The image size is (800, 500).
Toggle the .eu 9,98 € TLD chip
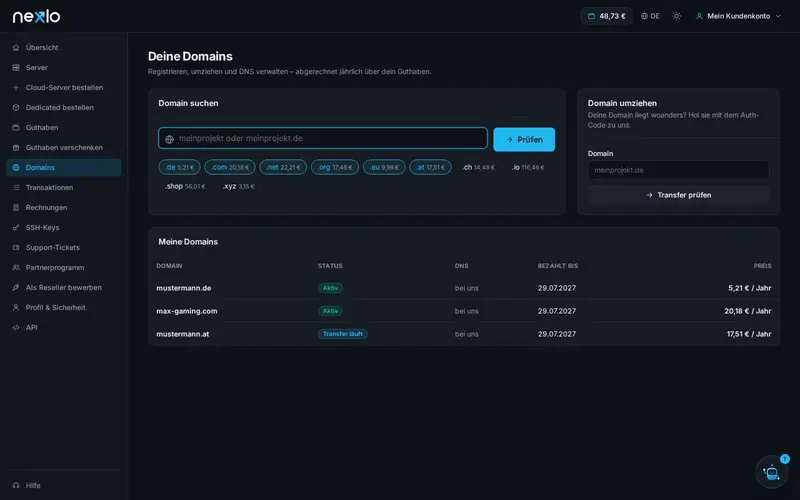384,167
